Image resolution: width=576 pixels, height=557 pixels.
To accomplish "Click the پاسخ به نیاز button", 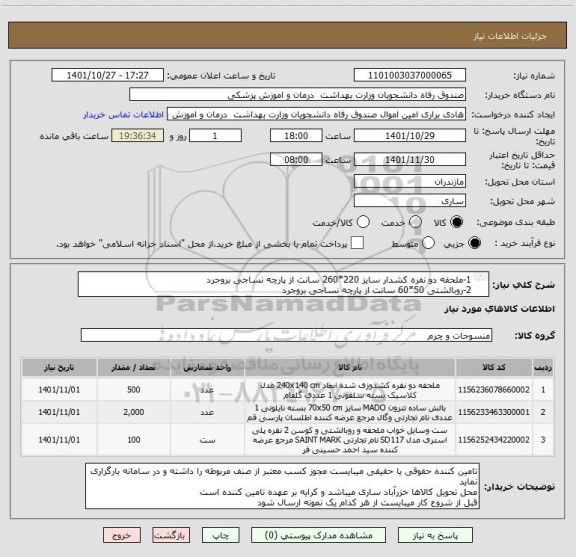I will pos(435,536).
